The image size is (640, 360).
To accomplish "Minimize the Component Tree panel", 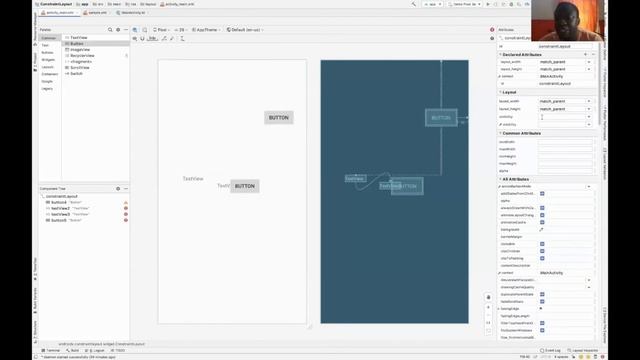I will coord(126,189).
